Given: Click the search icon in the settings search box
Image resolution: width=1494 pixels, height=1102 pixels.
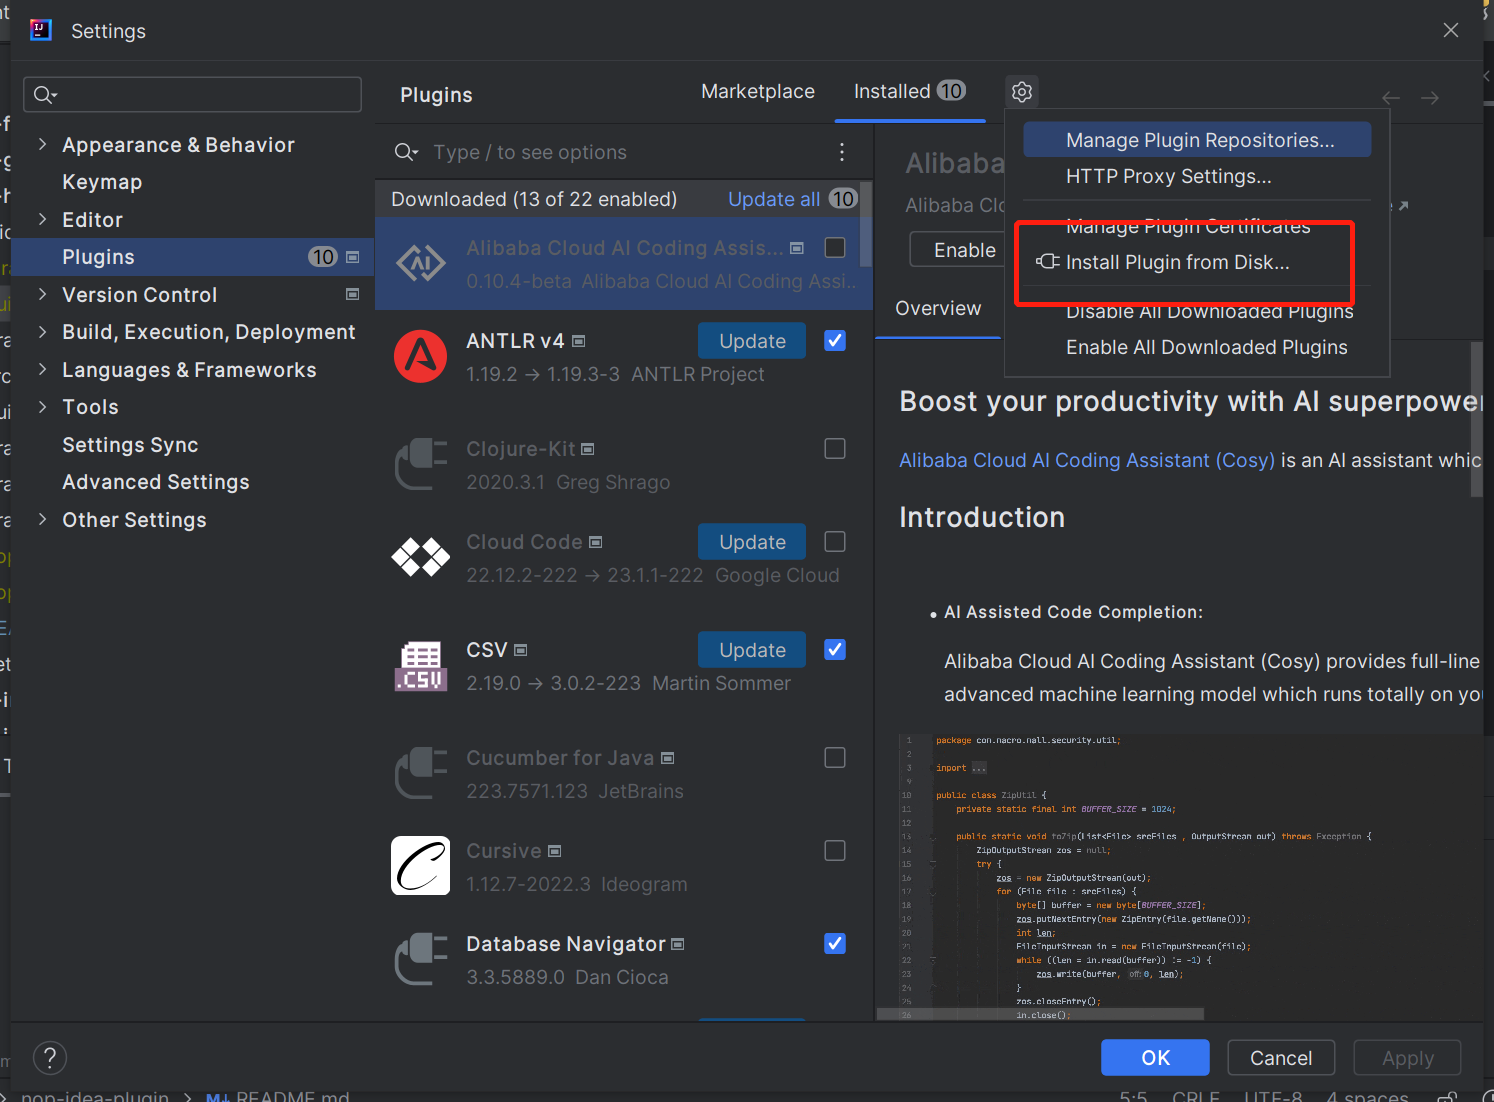Looking at the screenshot, I should click(45, 95).
